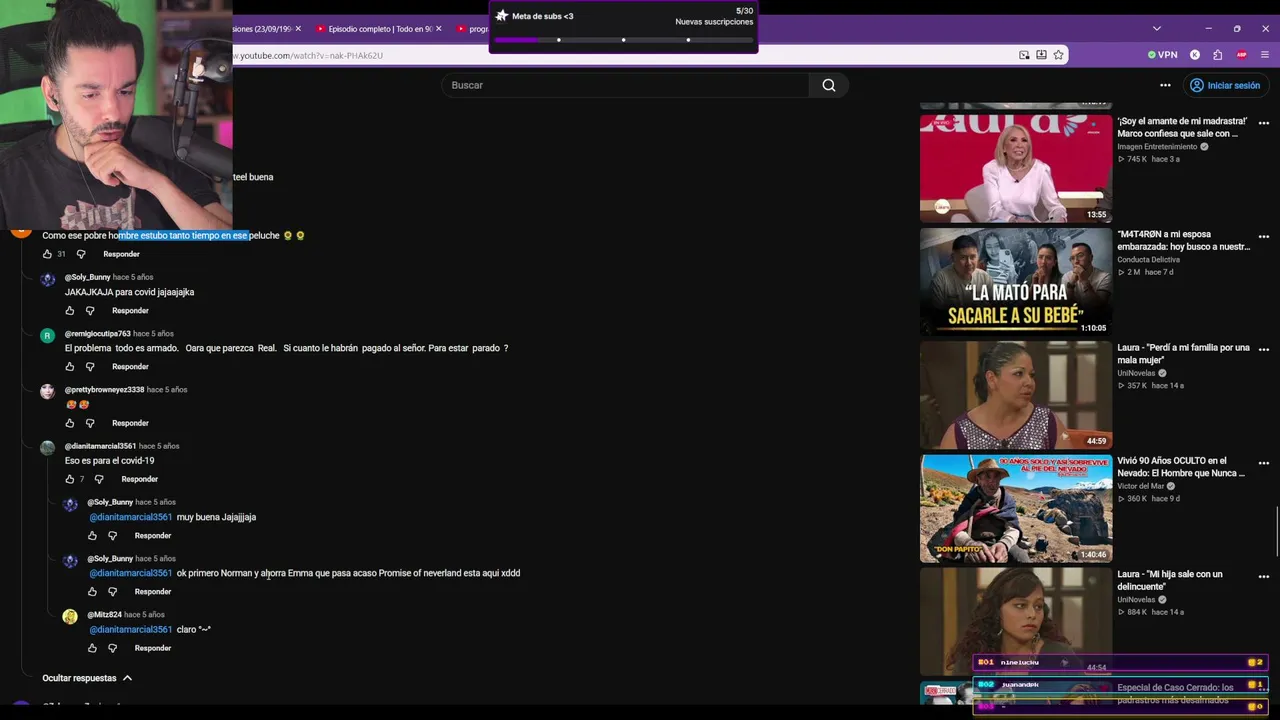Screen dimensions: 1280x720
Task: Like the 'Eso es para el covid-19' comment
Action: coord(70,479)
